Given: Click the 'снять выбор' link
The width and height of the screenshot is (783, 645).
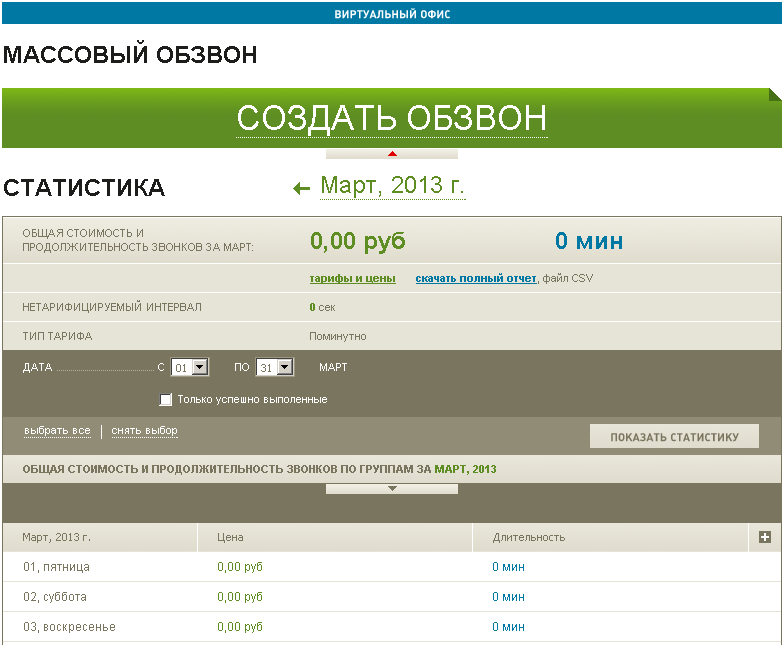Looking at the screenshot, I should tap(144, 431).
